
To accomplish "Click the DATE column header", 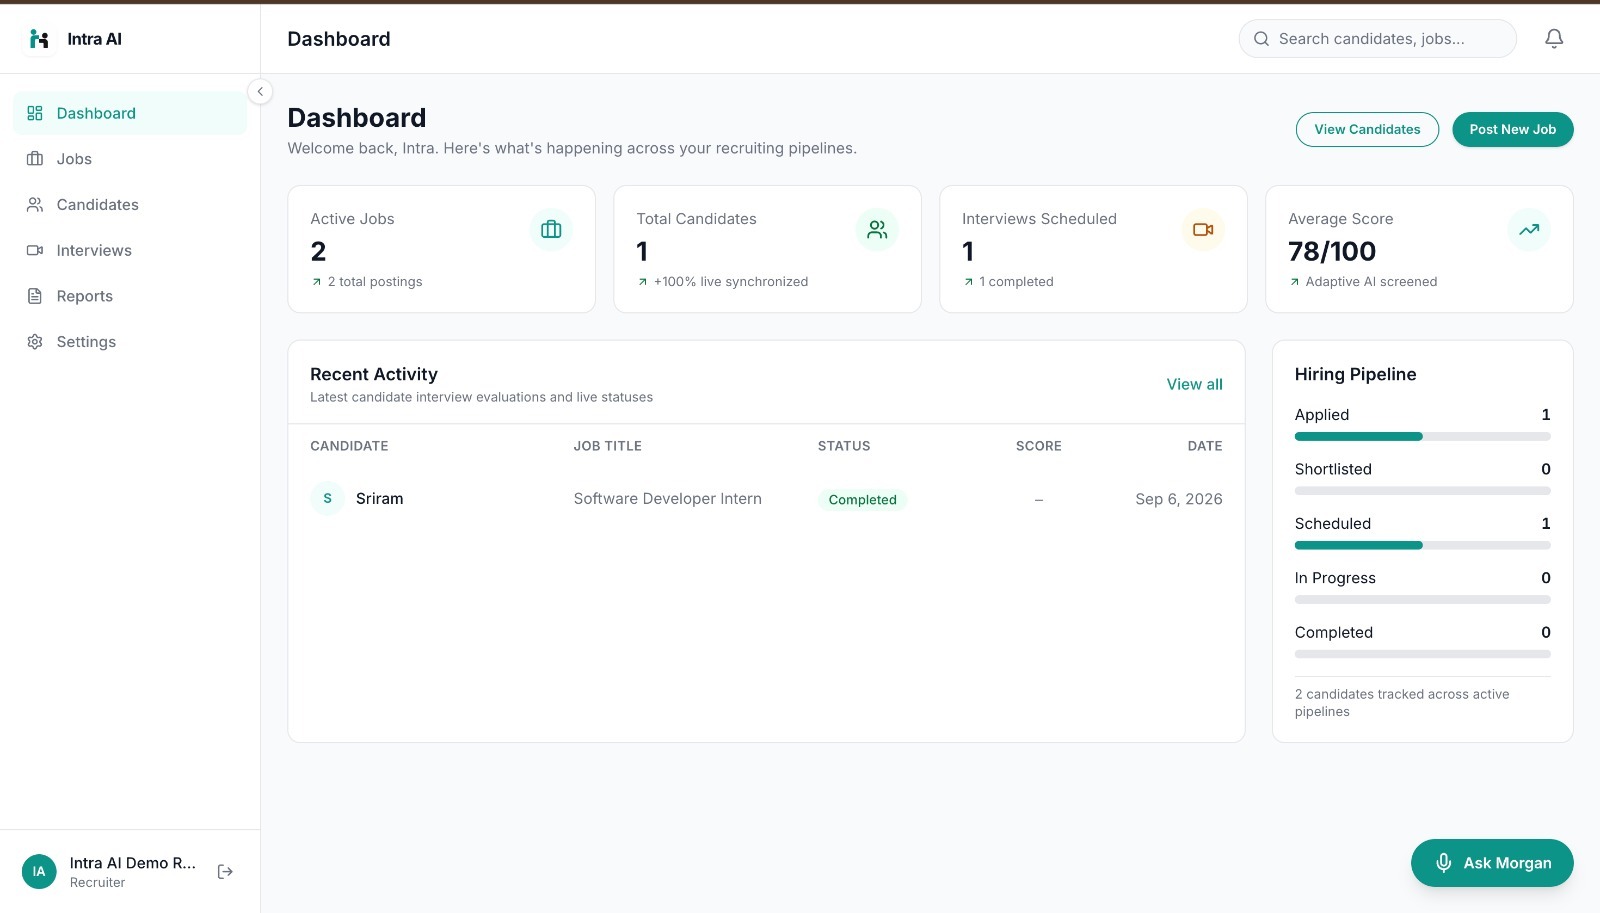I will tap(1205, 446).
